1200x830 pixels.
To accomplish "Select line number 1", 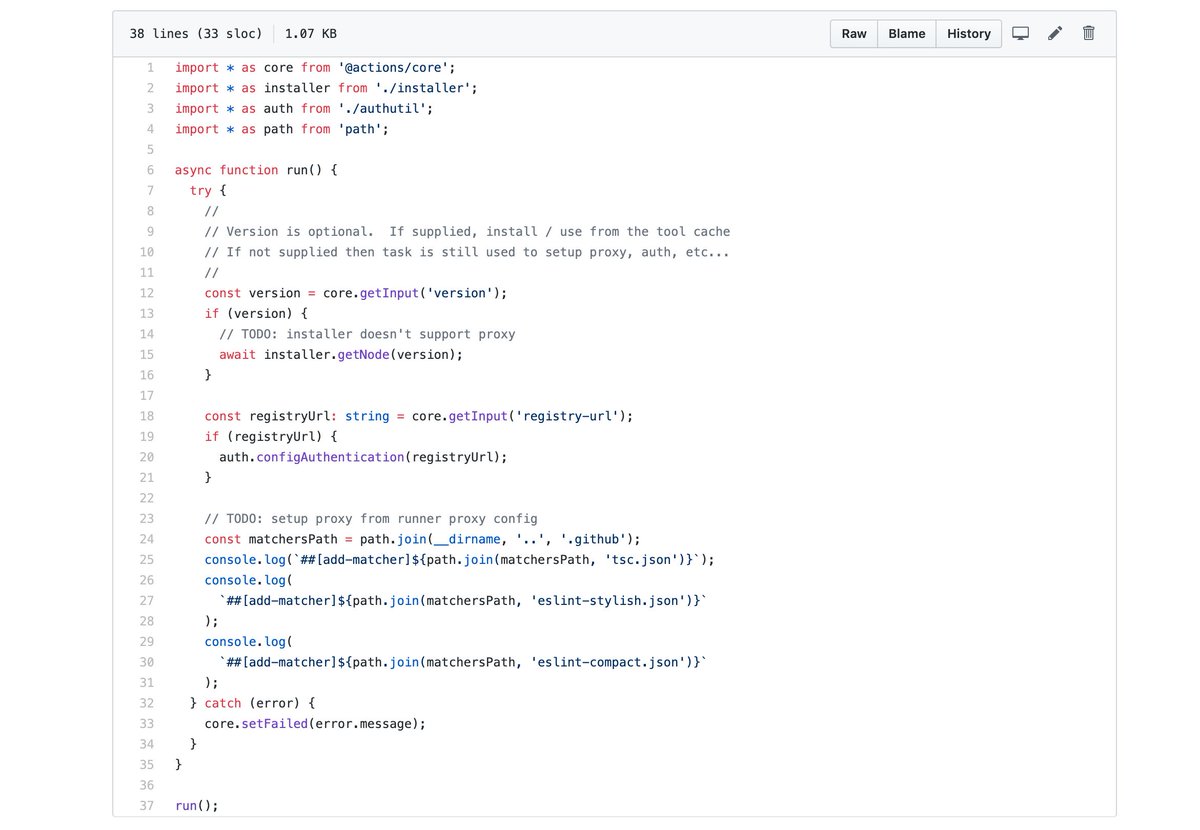I will pyautogui.click(x=150, y=67).
